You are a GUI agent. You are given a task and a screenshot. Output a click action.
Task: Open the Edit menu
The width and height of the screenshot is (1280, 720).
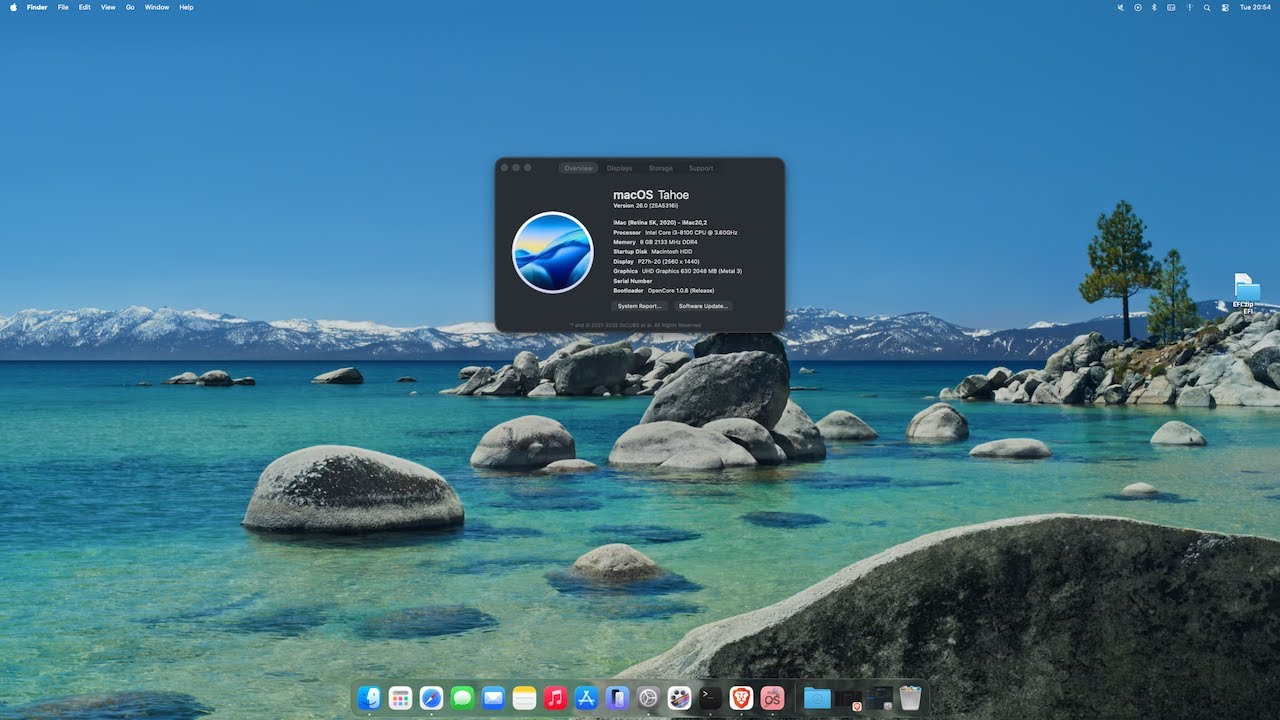point(85,7)
